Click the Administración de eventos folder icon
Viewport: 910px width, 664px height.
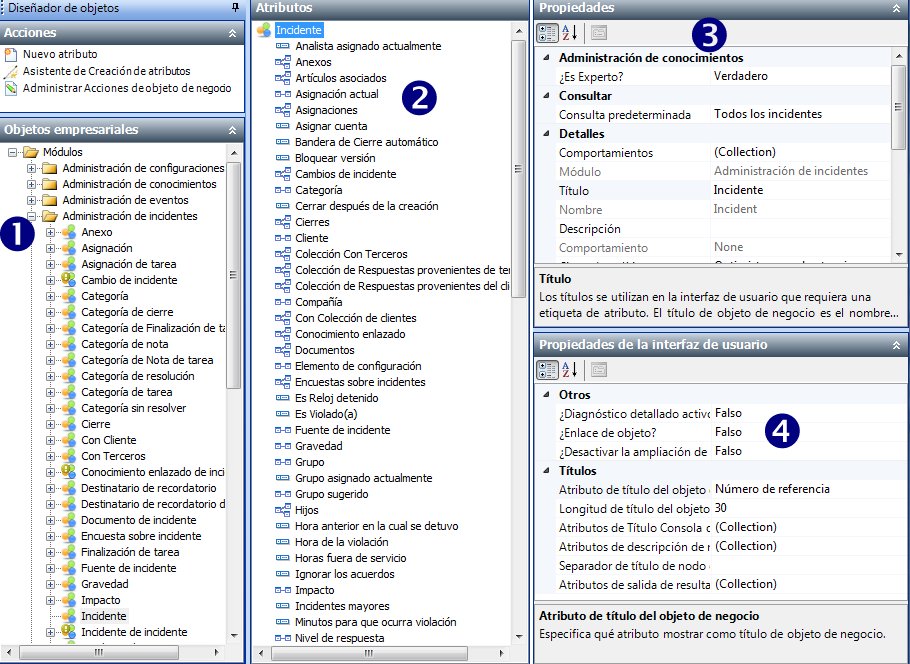(50, 200)
